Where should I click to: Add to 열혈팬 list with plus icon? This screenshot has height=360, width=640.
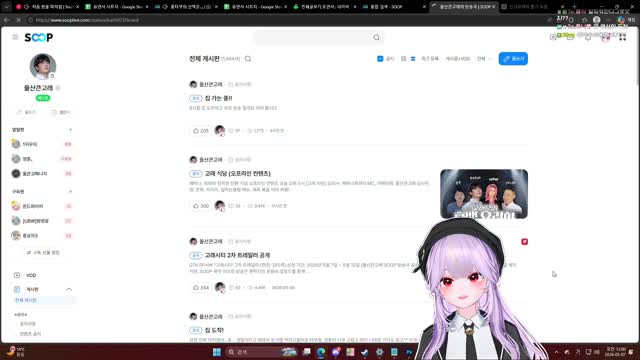pyautogui.click(x=70, y=130)
